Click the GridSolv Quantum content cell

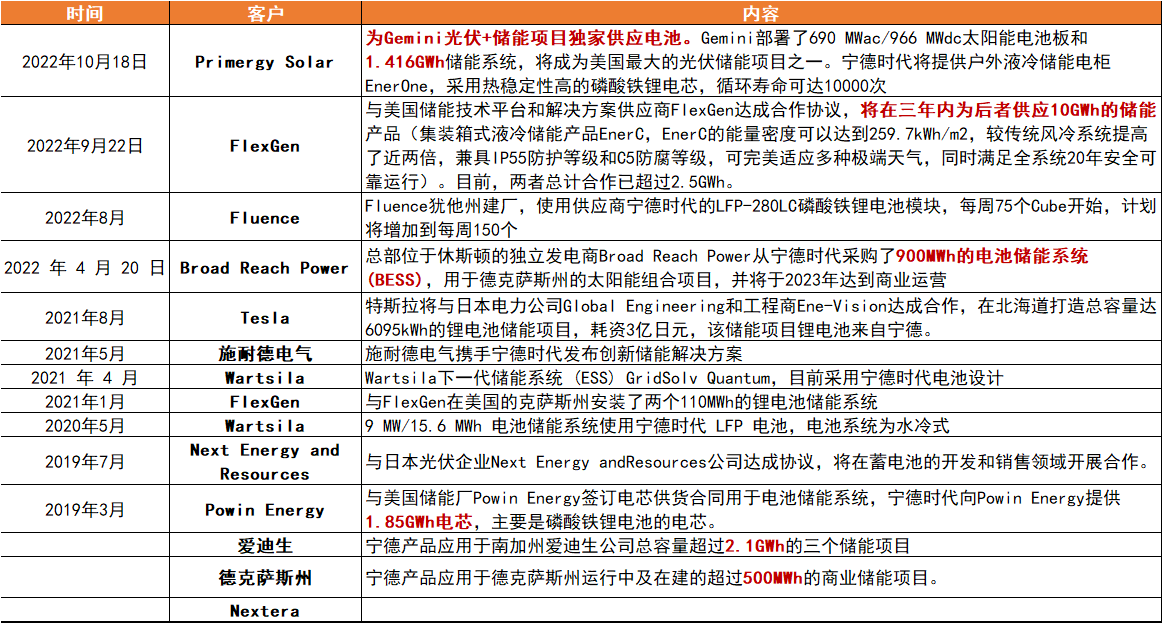pyautogui.click(x=761, y=378)
